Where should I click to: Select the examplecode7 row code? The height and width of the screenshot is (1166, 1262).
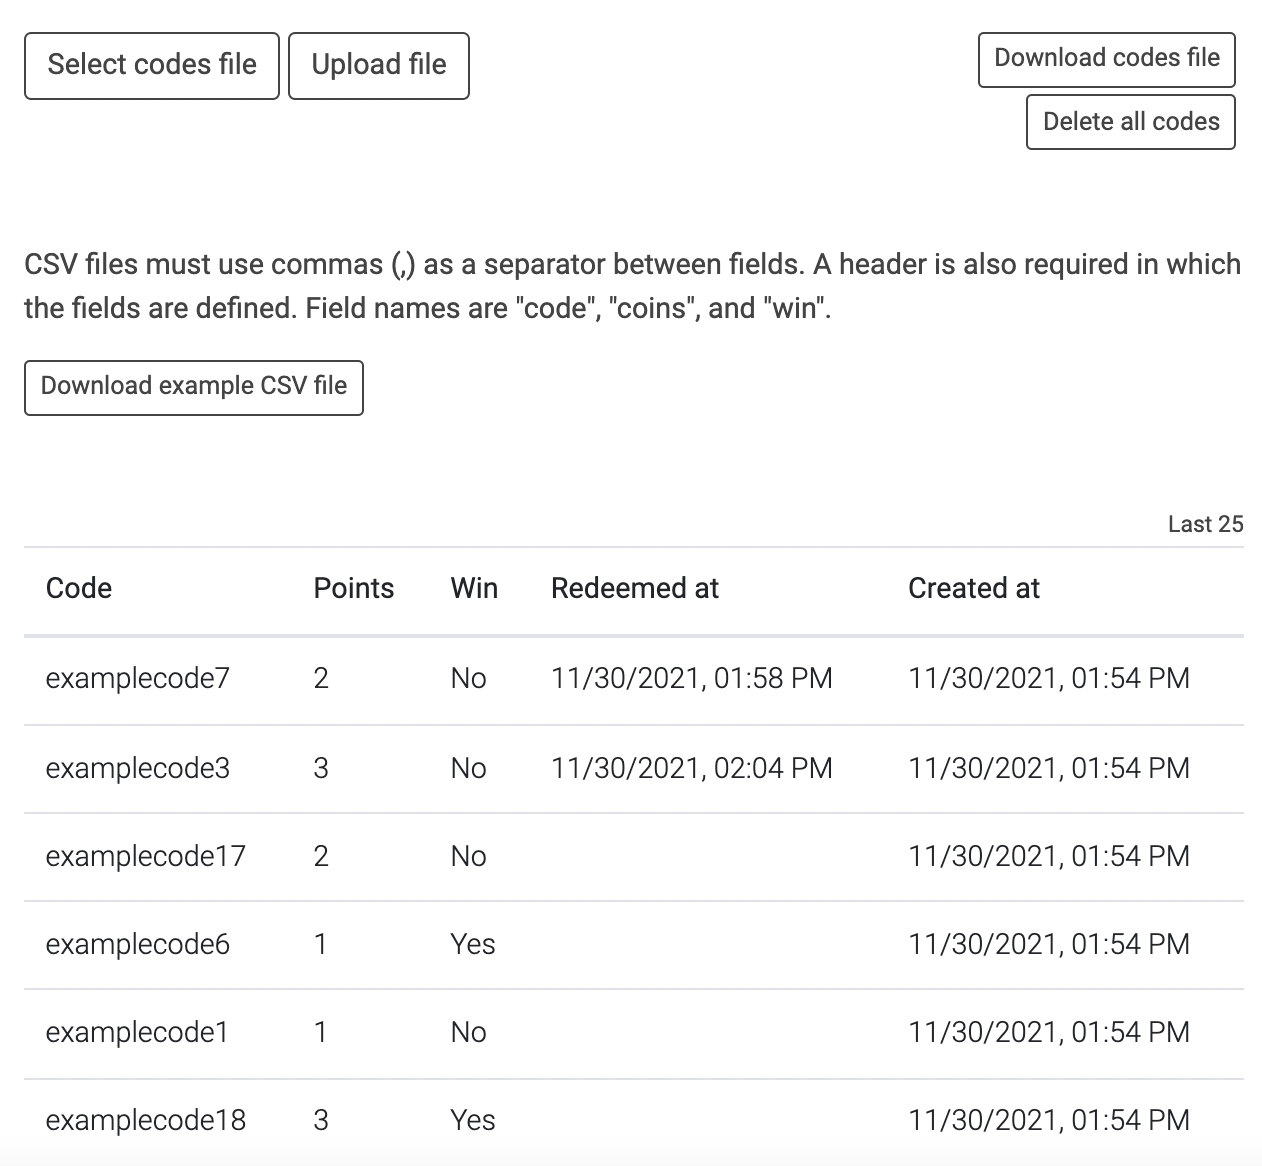pyautogui.click(x=138, y=679)
